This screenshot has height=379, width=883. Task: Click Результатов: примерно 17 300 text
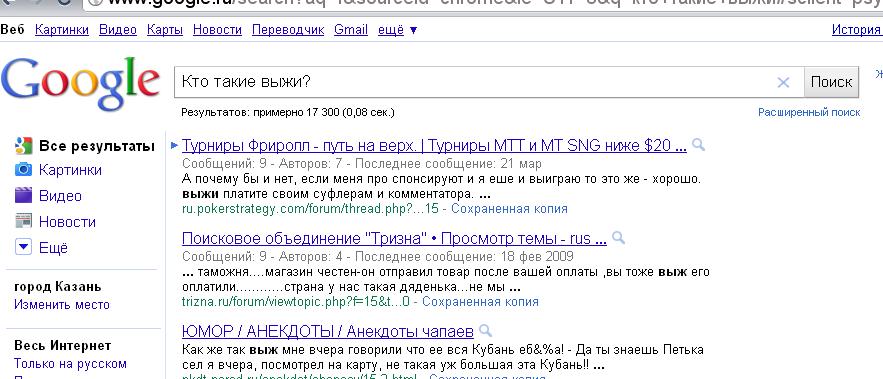point(288,113)
